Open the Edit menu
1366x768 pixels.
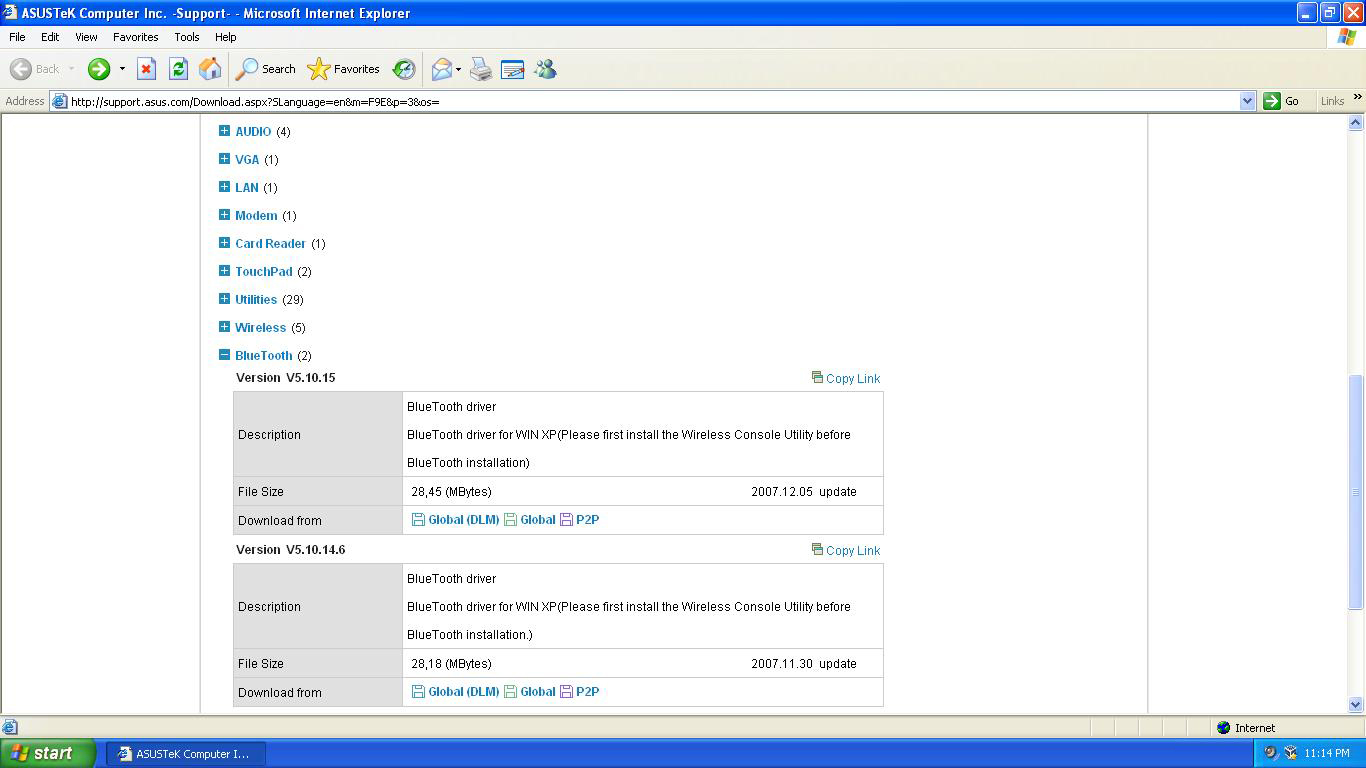point(50,37)
